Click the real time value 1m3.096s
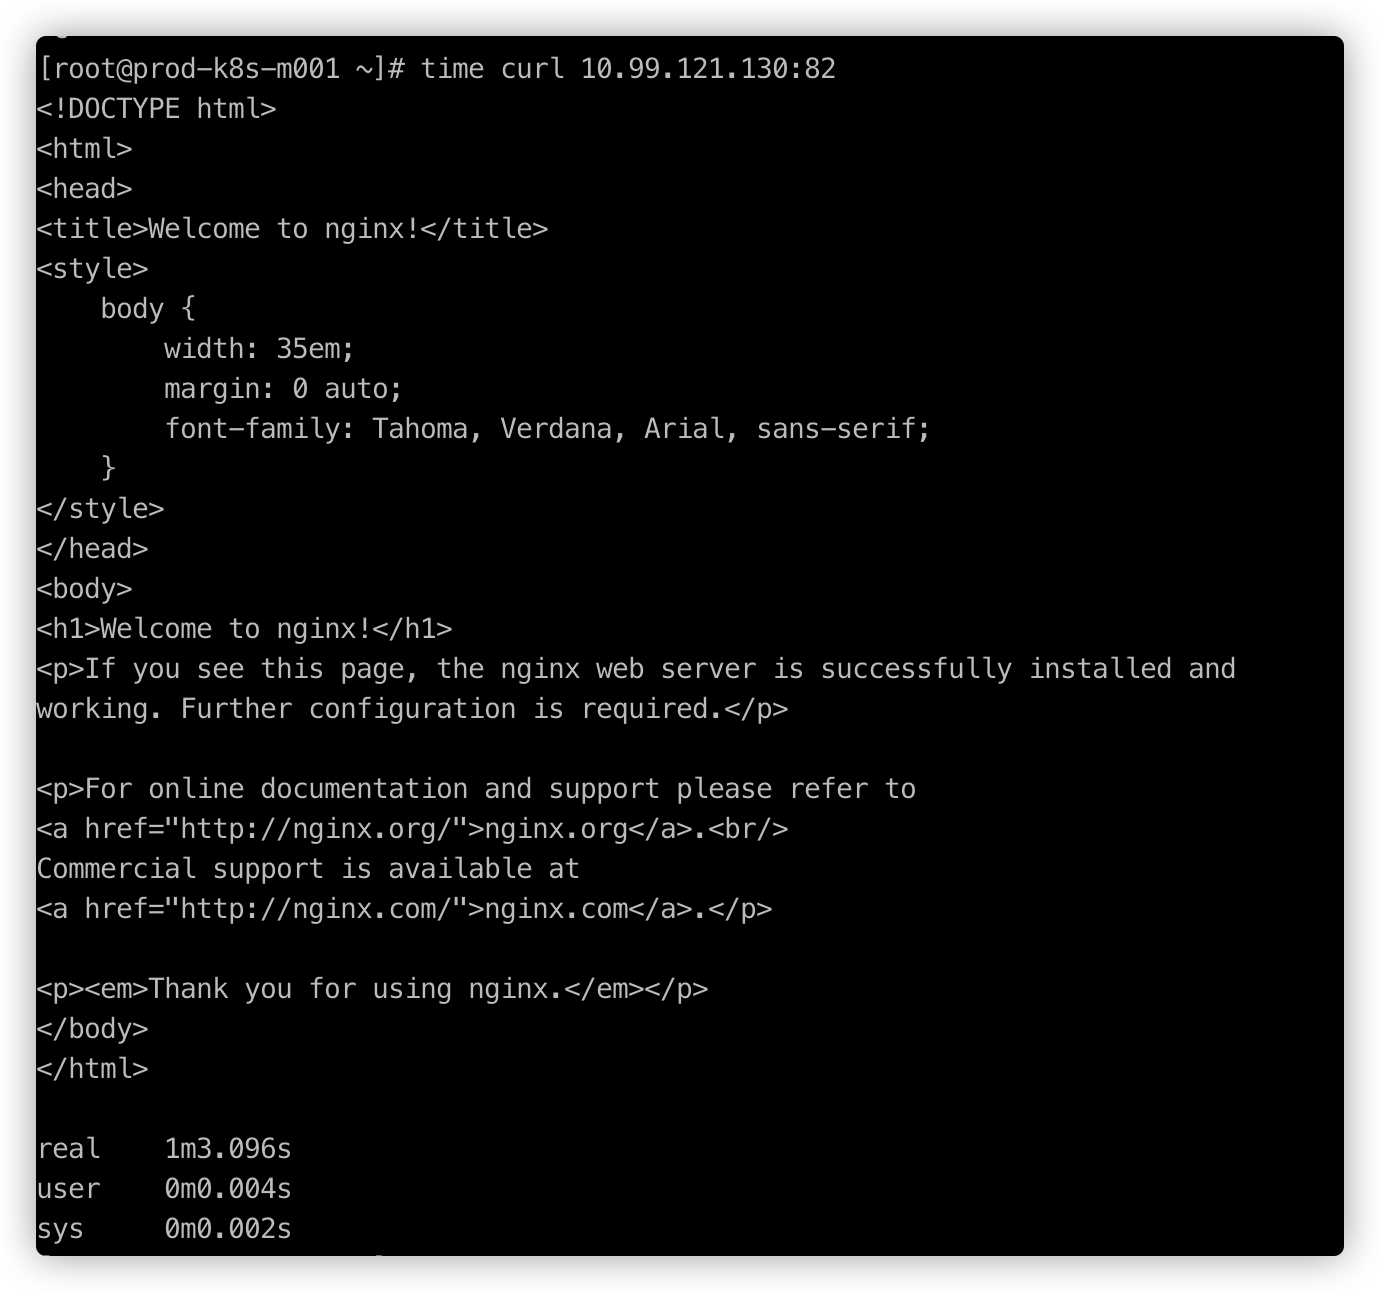 [228, 1149]
